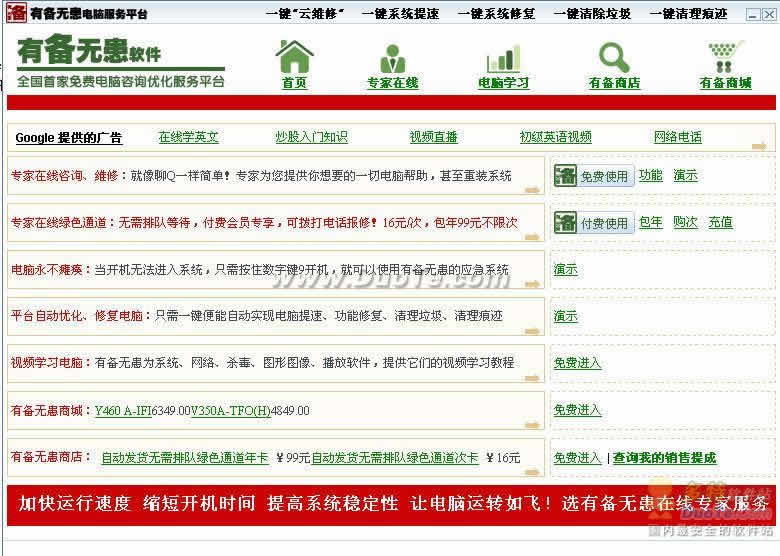Click the 免费使用 button
This screenshot has height=556, width=780.
coord(594,176)
